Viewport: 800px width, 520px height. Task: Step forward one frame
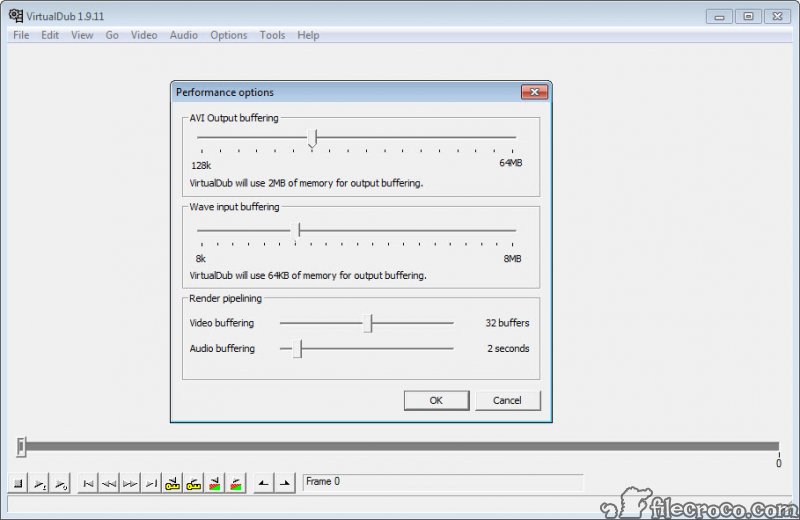click(x=130, y=483)
